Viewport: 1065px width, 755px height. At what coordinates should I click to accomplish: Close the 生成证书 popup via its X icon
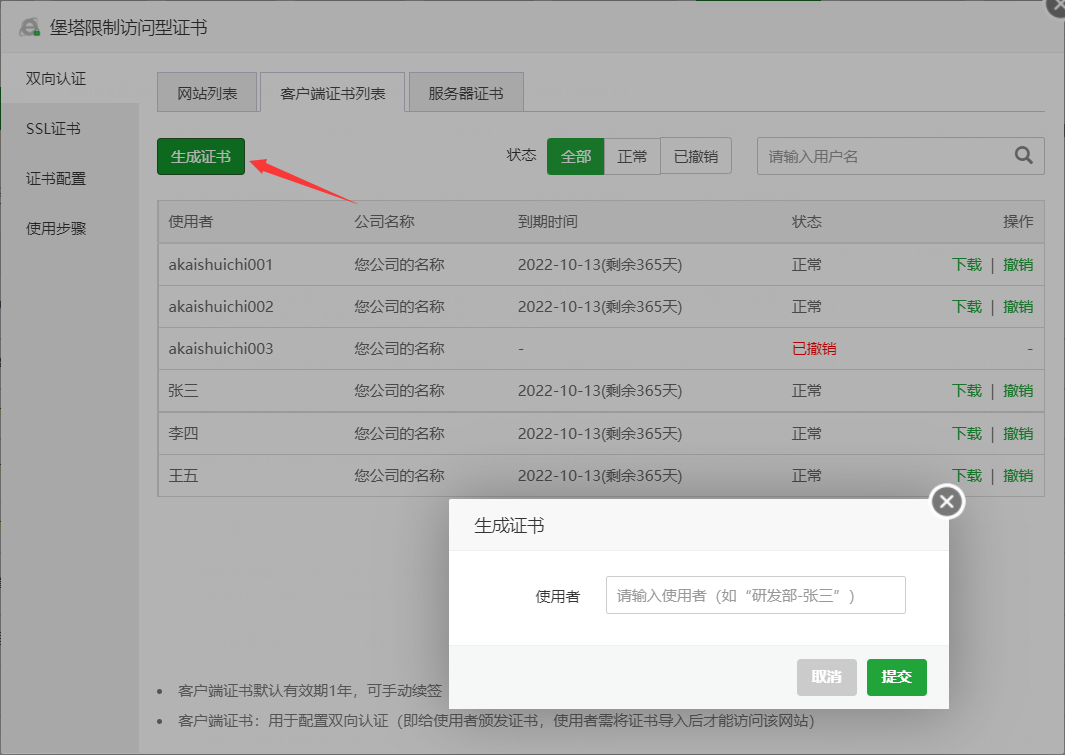(x=946, y=501)
